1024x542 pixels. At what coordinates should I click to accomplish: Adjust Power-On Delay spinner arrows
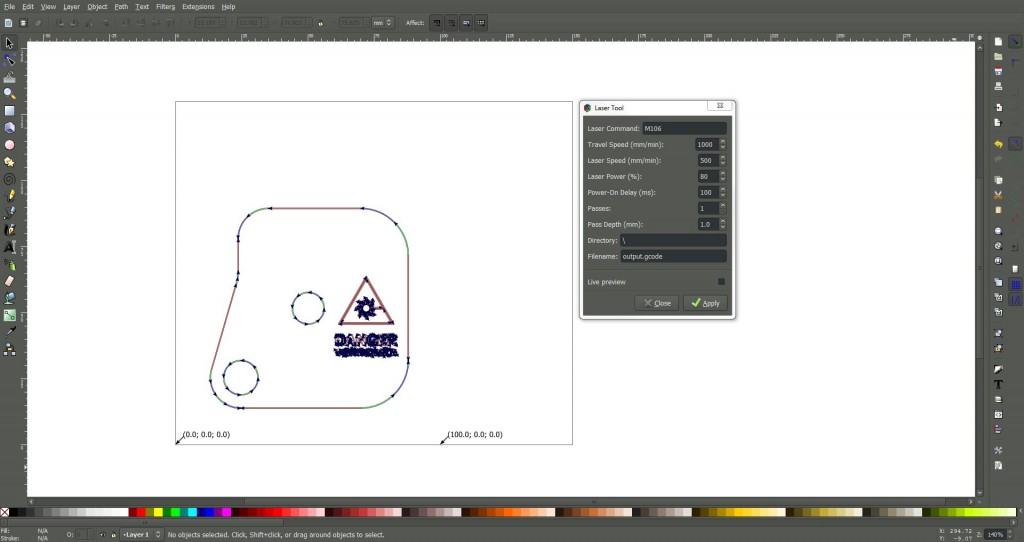[x=722, y=192]
